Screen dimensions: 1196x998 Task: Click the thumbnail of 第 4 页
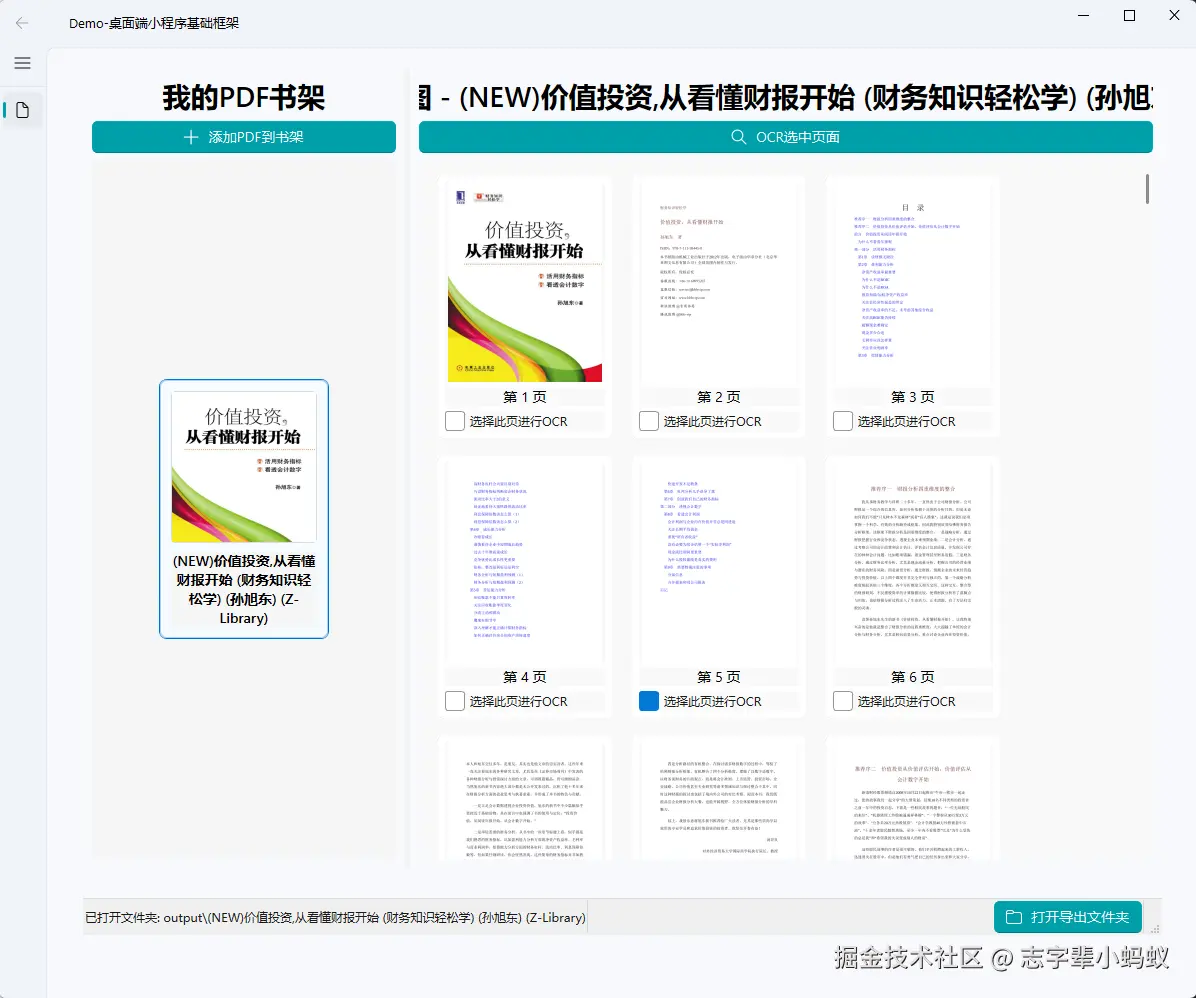(x=525, y=564)
